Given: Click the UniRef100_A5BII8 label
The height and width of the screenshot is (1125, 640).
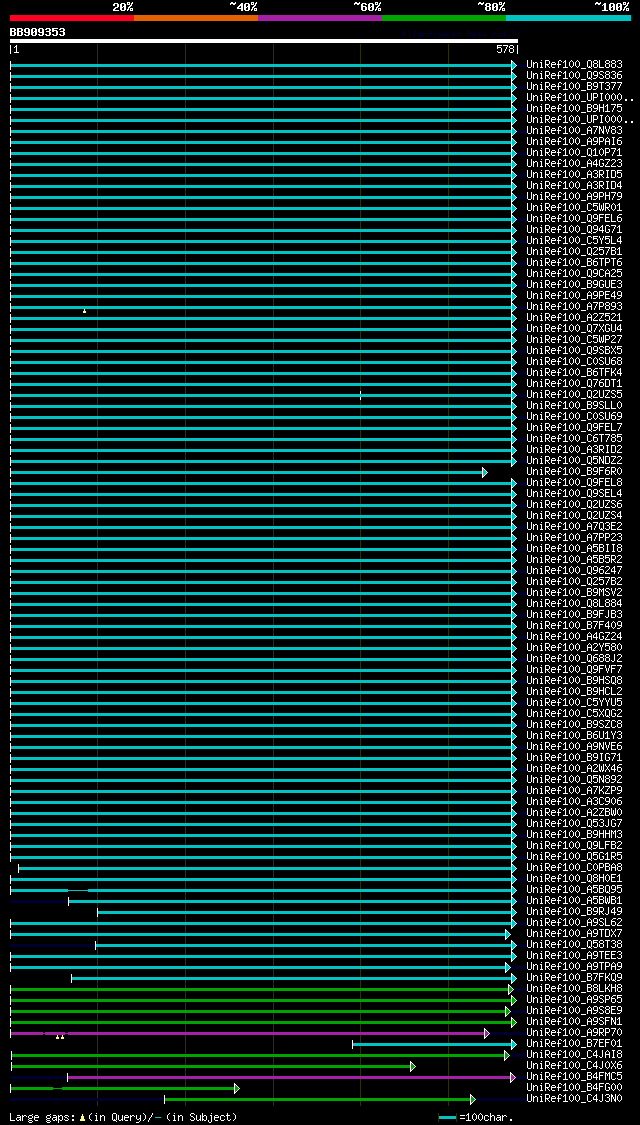Looking at the screenshot, I should click(574, 548).
